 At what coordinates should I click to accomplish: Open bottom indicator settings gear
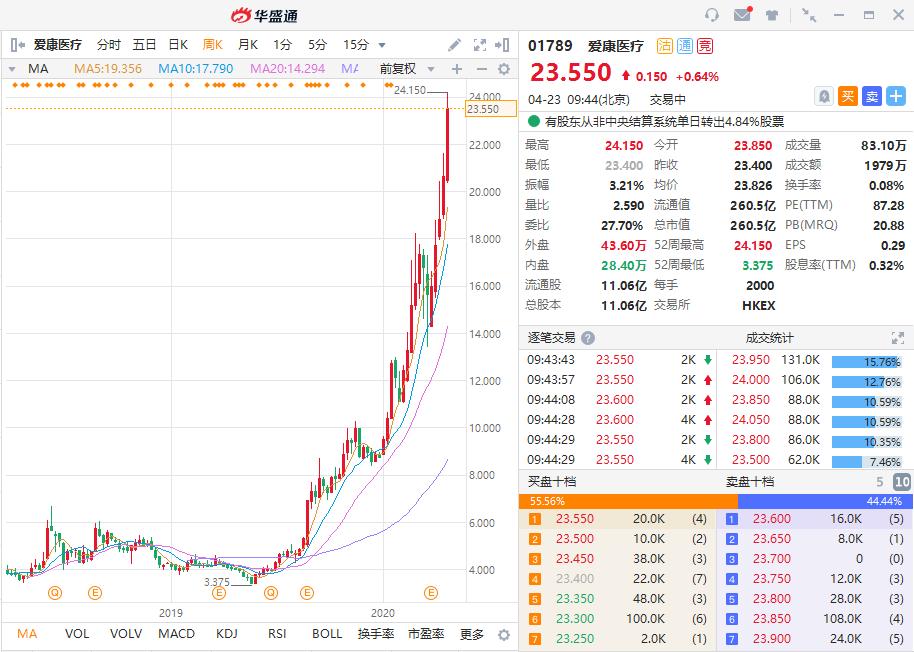tap(504, 634)
